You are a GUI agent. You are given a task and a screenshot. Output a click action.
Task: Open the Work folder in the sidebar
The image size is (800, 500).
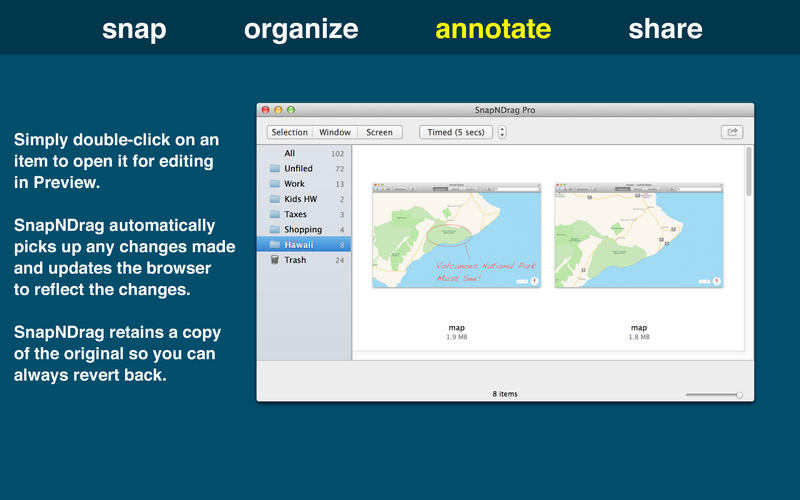click(x=295, y=184)
